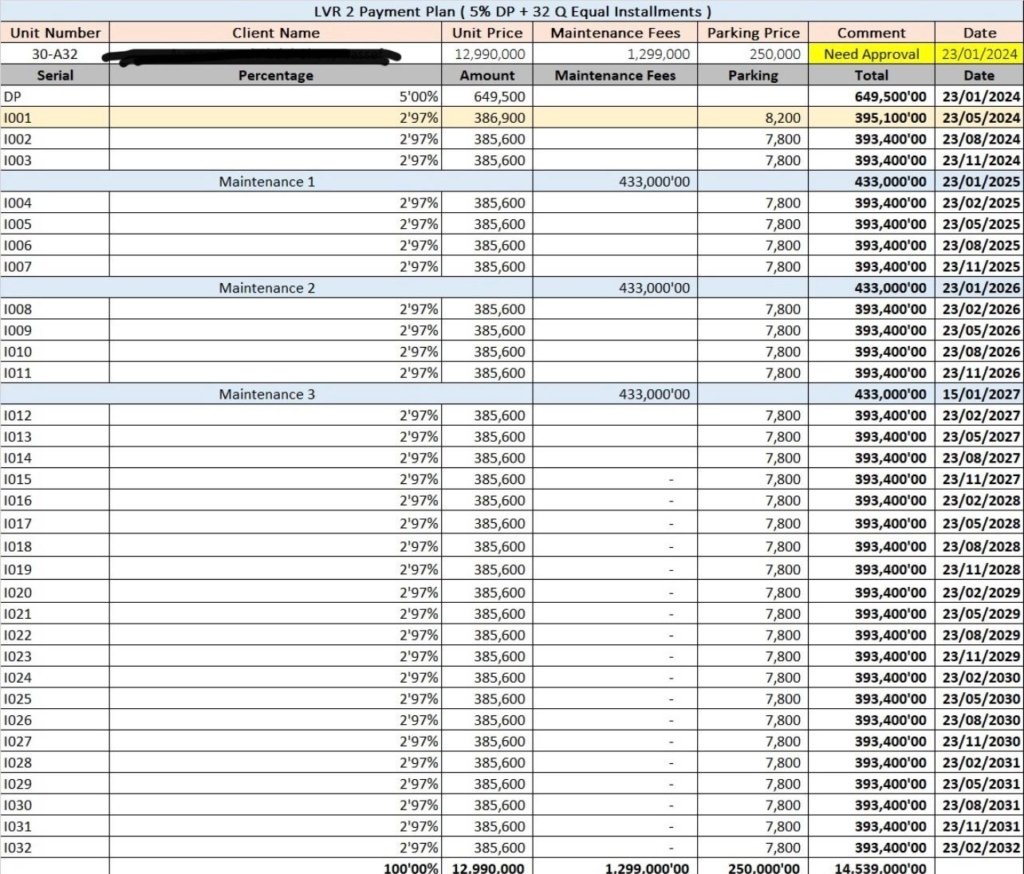Screen dimensions: 1024x874
Task: Click the 'Maintenance 2' row label
Action: point(266,288)
